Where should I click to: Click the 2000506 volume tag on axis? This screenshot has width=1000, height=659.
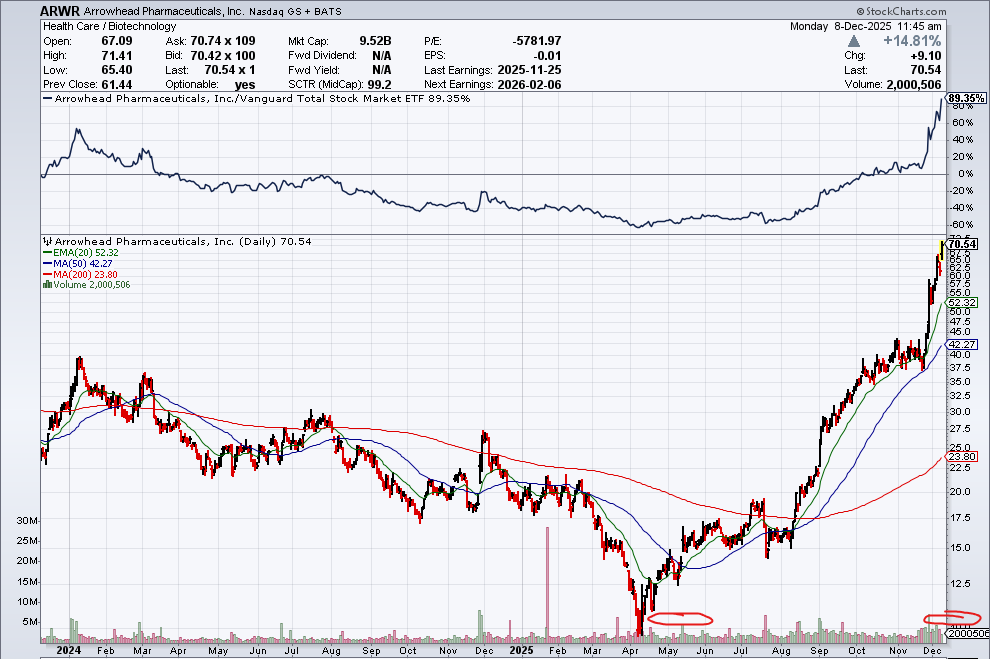click(968, 633)
